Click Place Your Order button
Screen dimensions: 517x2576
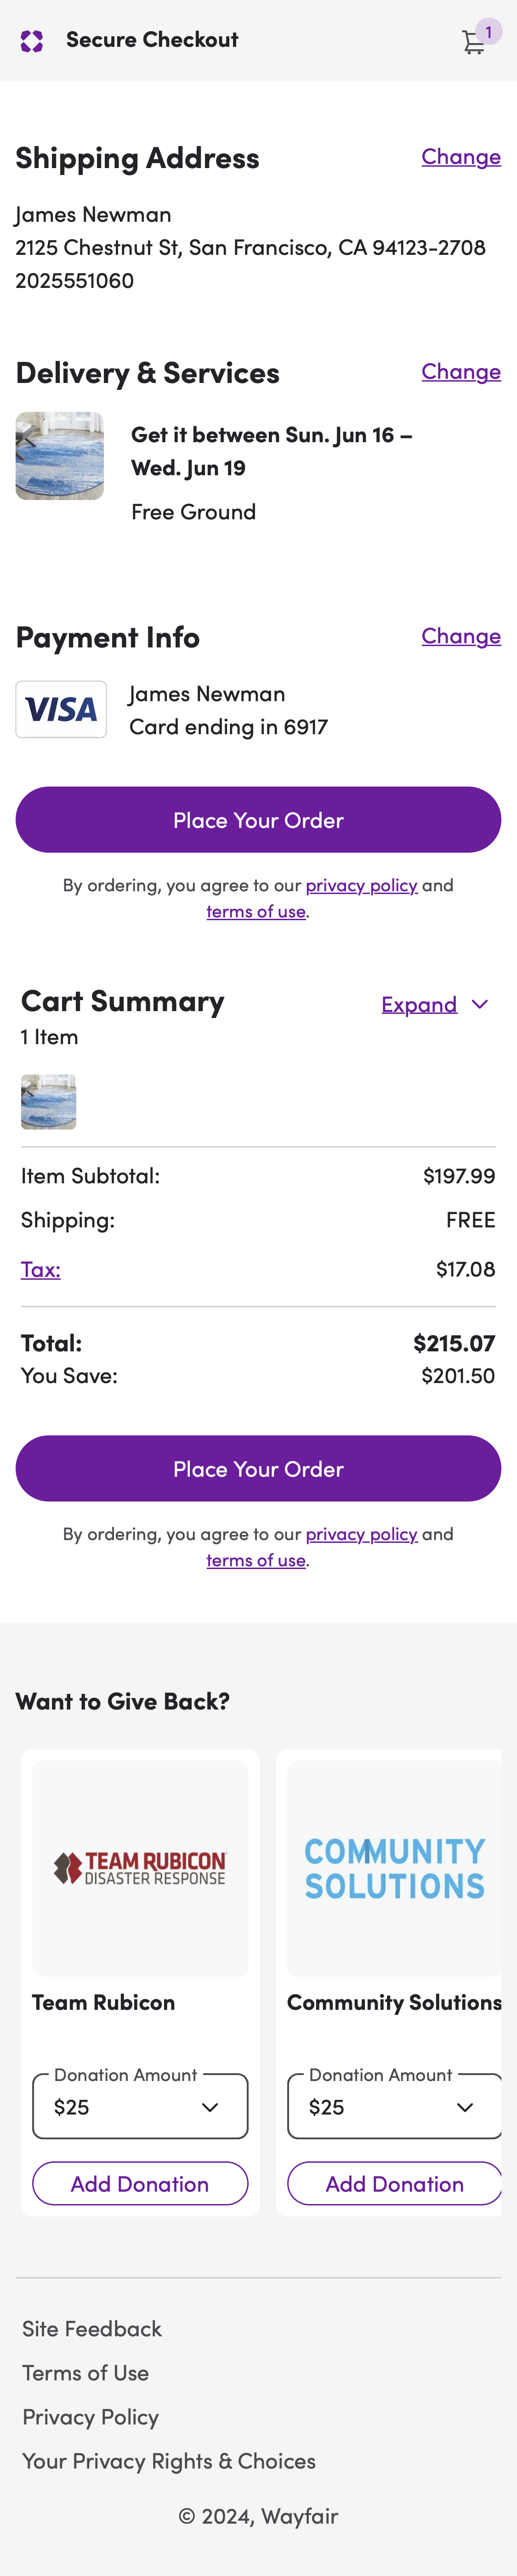[x=258, y=819]
